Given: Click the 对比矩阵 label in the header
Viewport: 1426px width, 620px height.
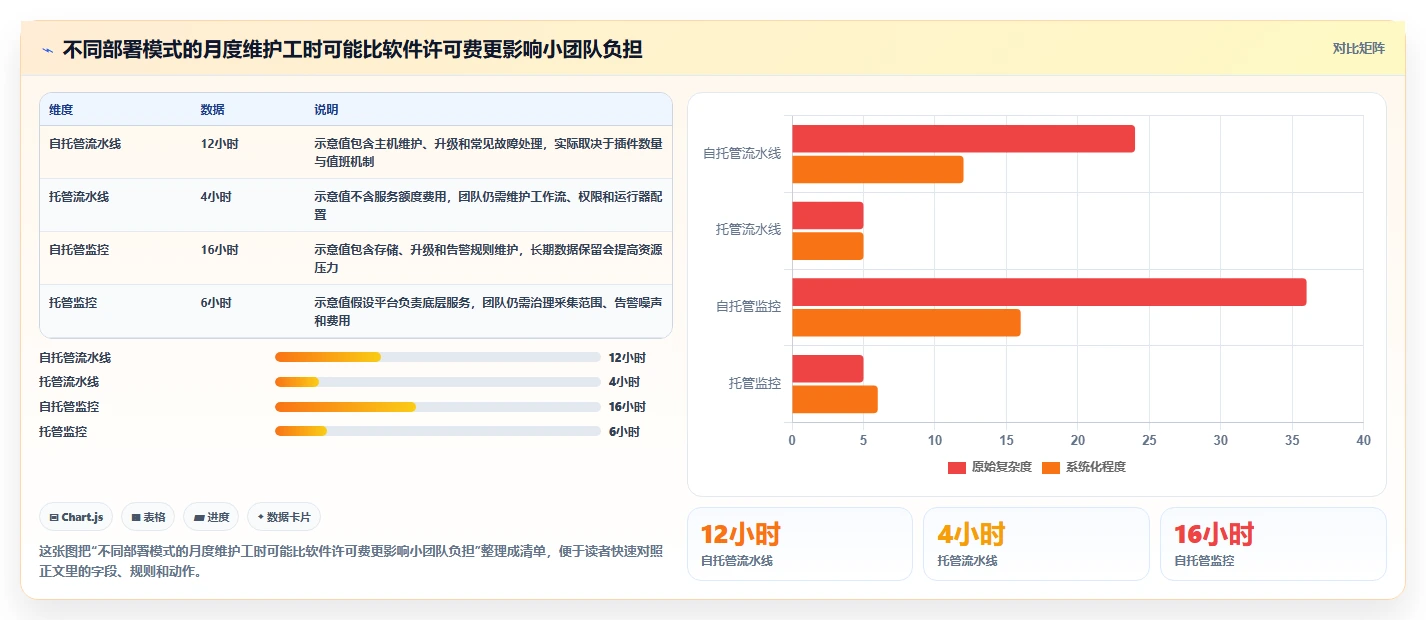Looking at the screenshot, I should pyautogui.click(x=1359, y=48).
